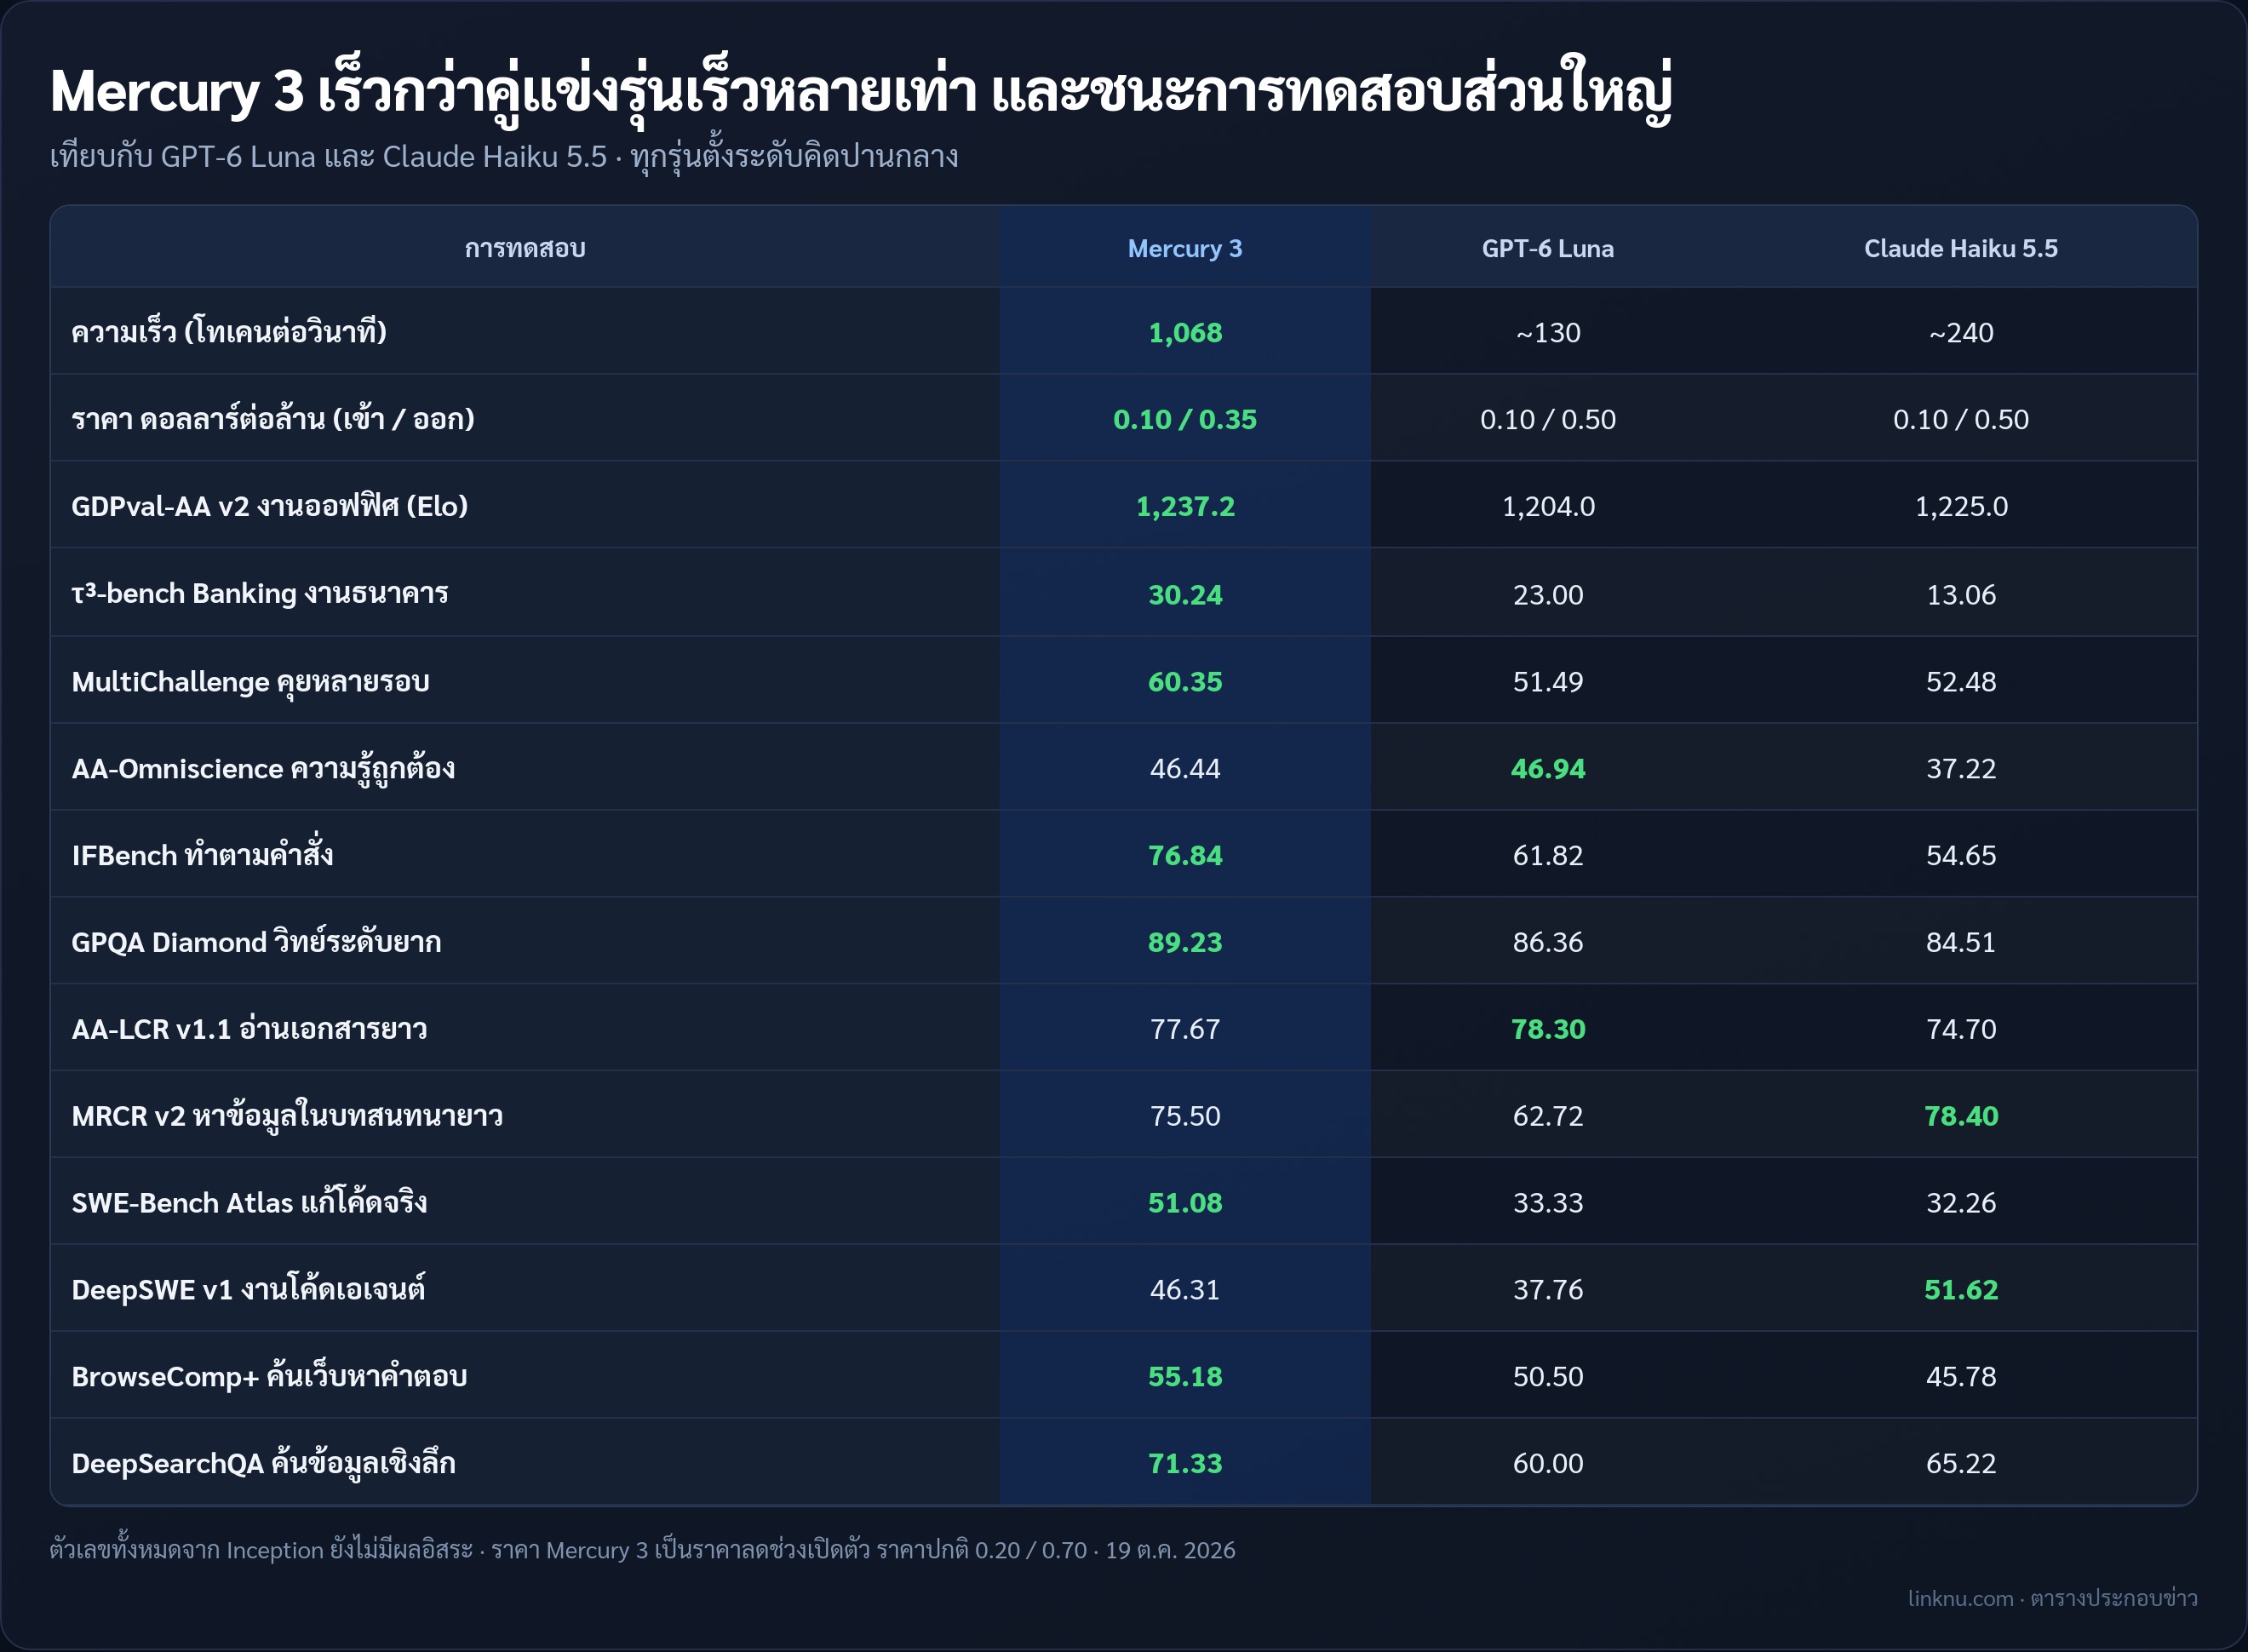
Task: Select the SWE-Bench Atlas row label
Action: point(250,1202)
